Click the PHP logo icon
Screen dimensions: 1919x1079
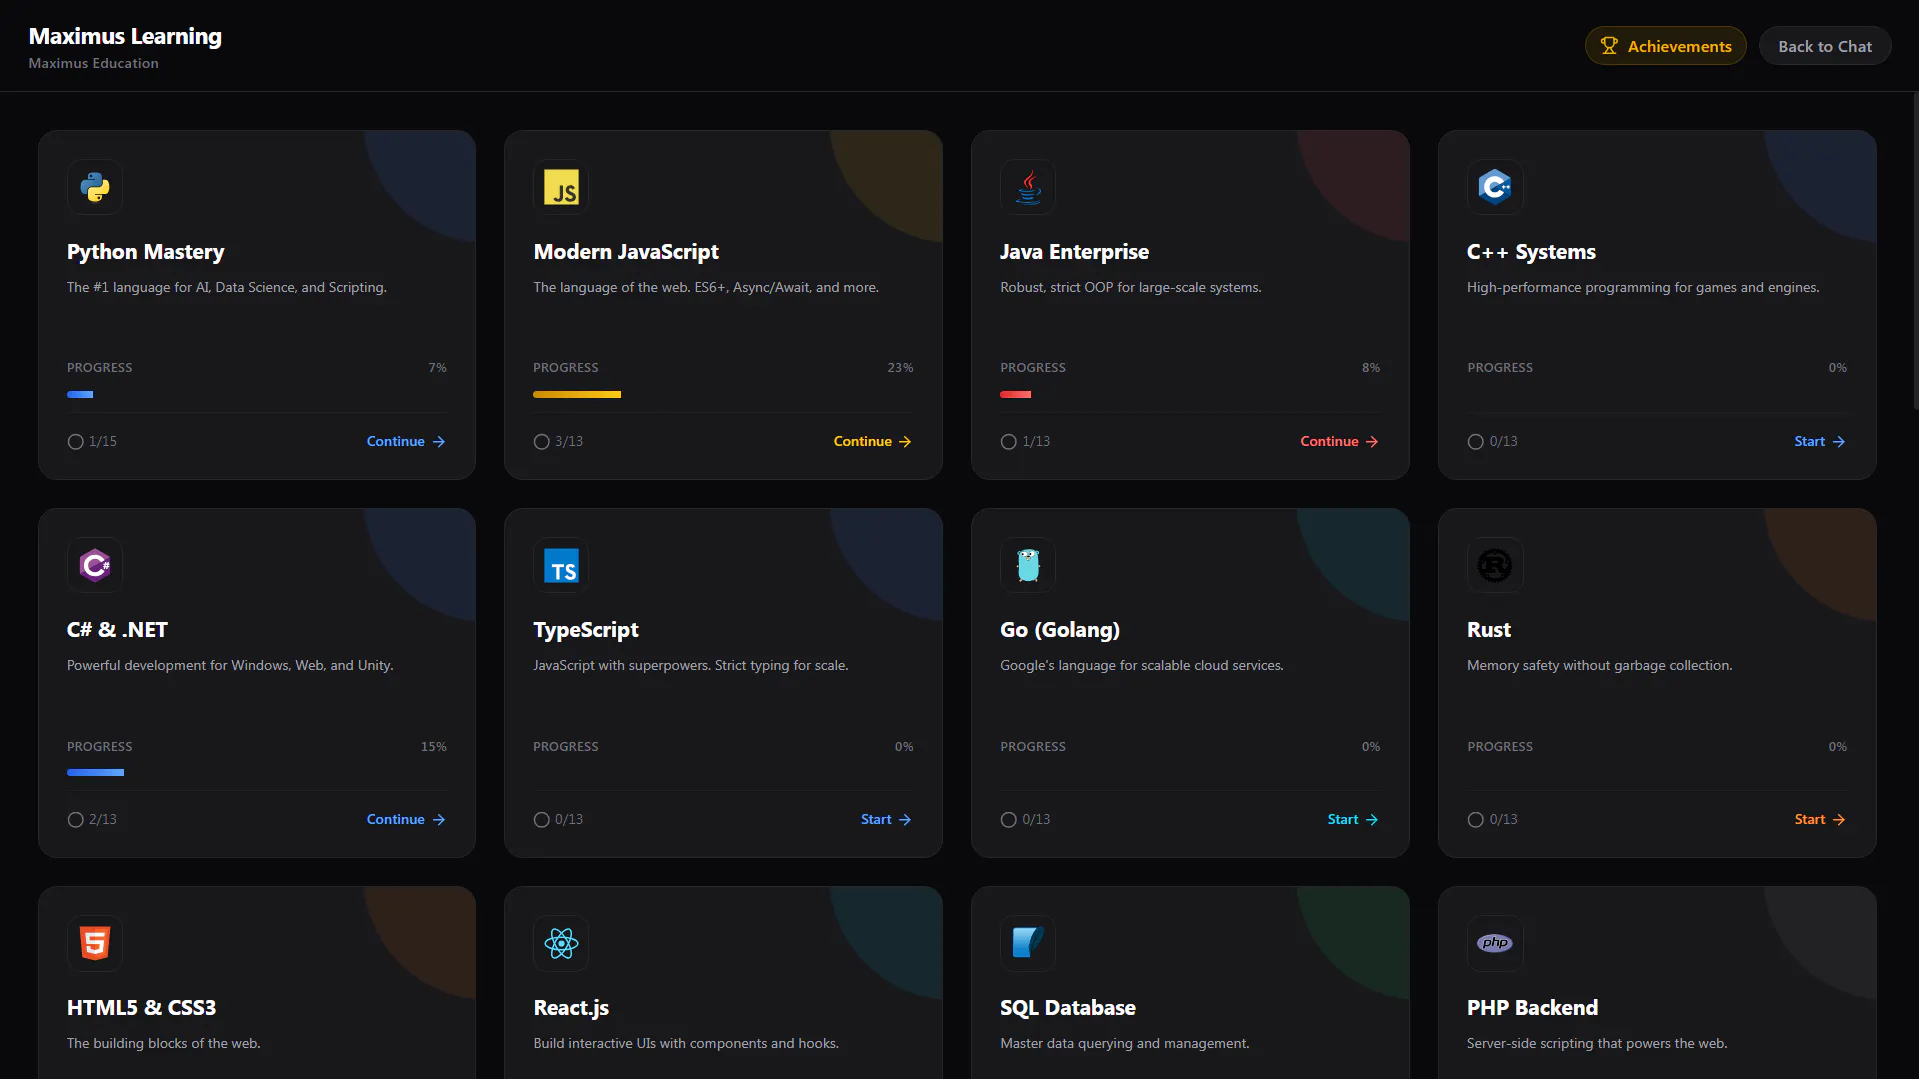point(1495,943)
